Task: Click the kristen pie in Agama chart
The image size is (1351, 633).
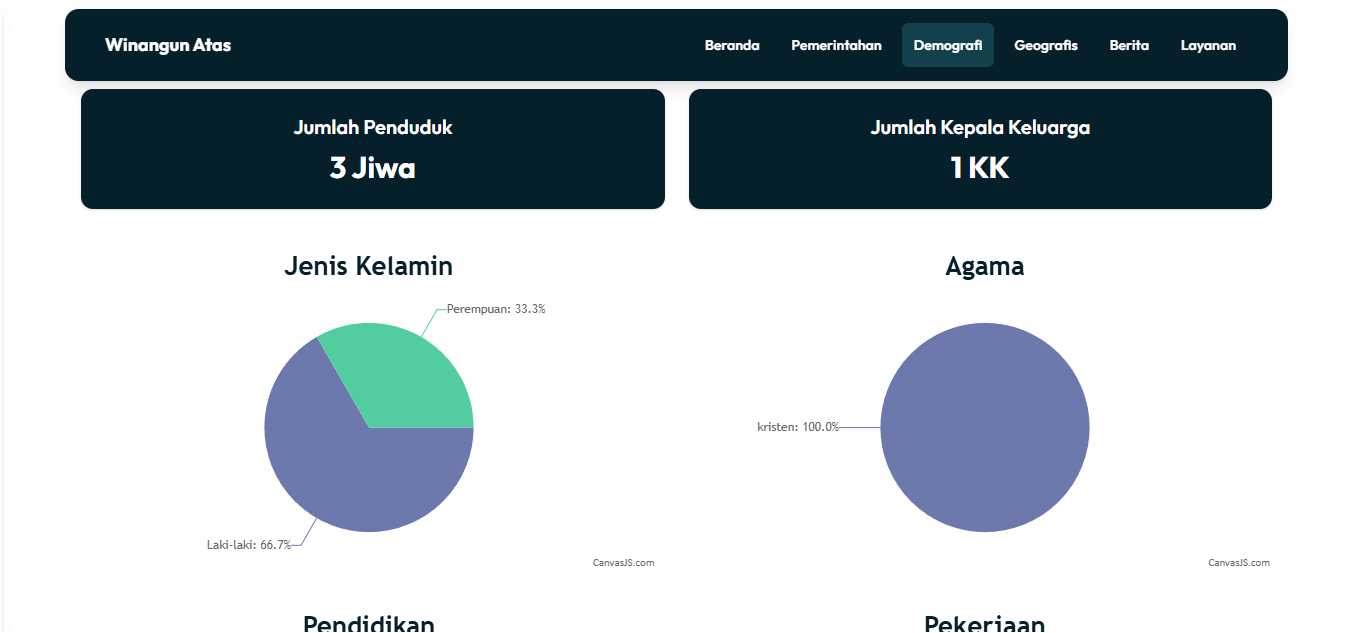Action: (x=985, y=428)
